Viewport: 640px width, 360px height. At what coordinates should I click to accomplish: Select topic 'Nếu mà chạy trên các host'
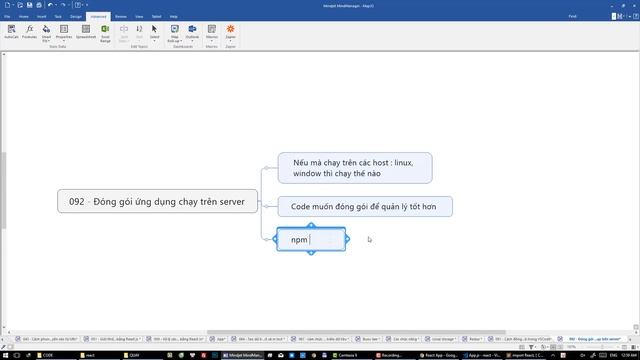(x=355, y=168)
